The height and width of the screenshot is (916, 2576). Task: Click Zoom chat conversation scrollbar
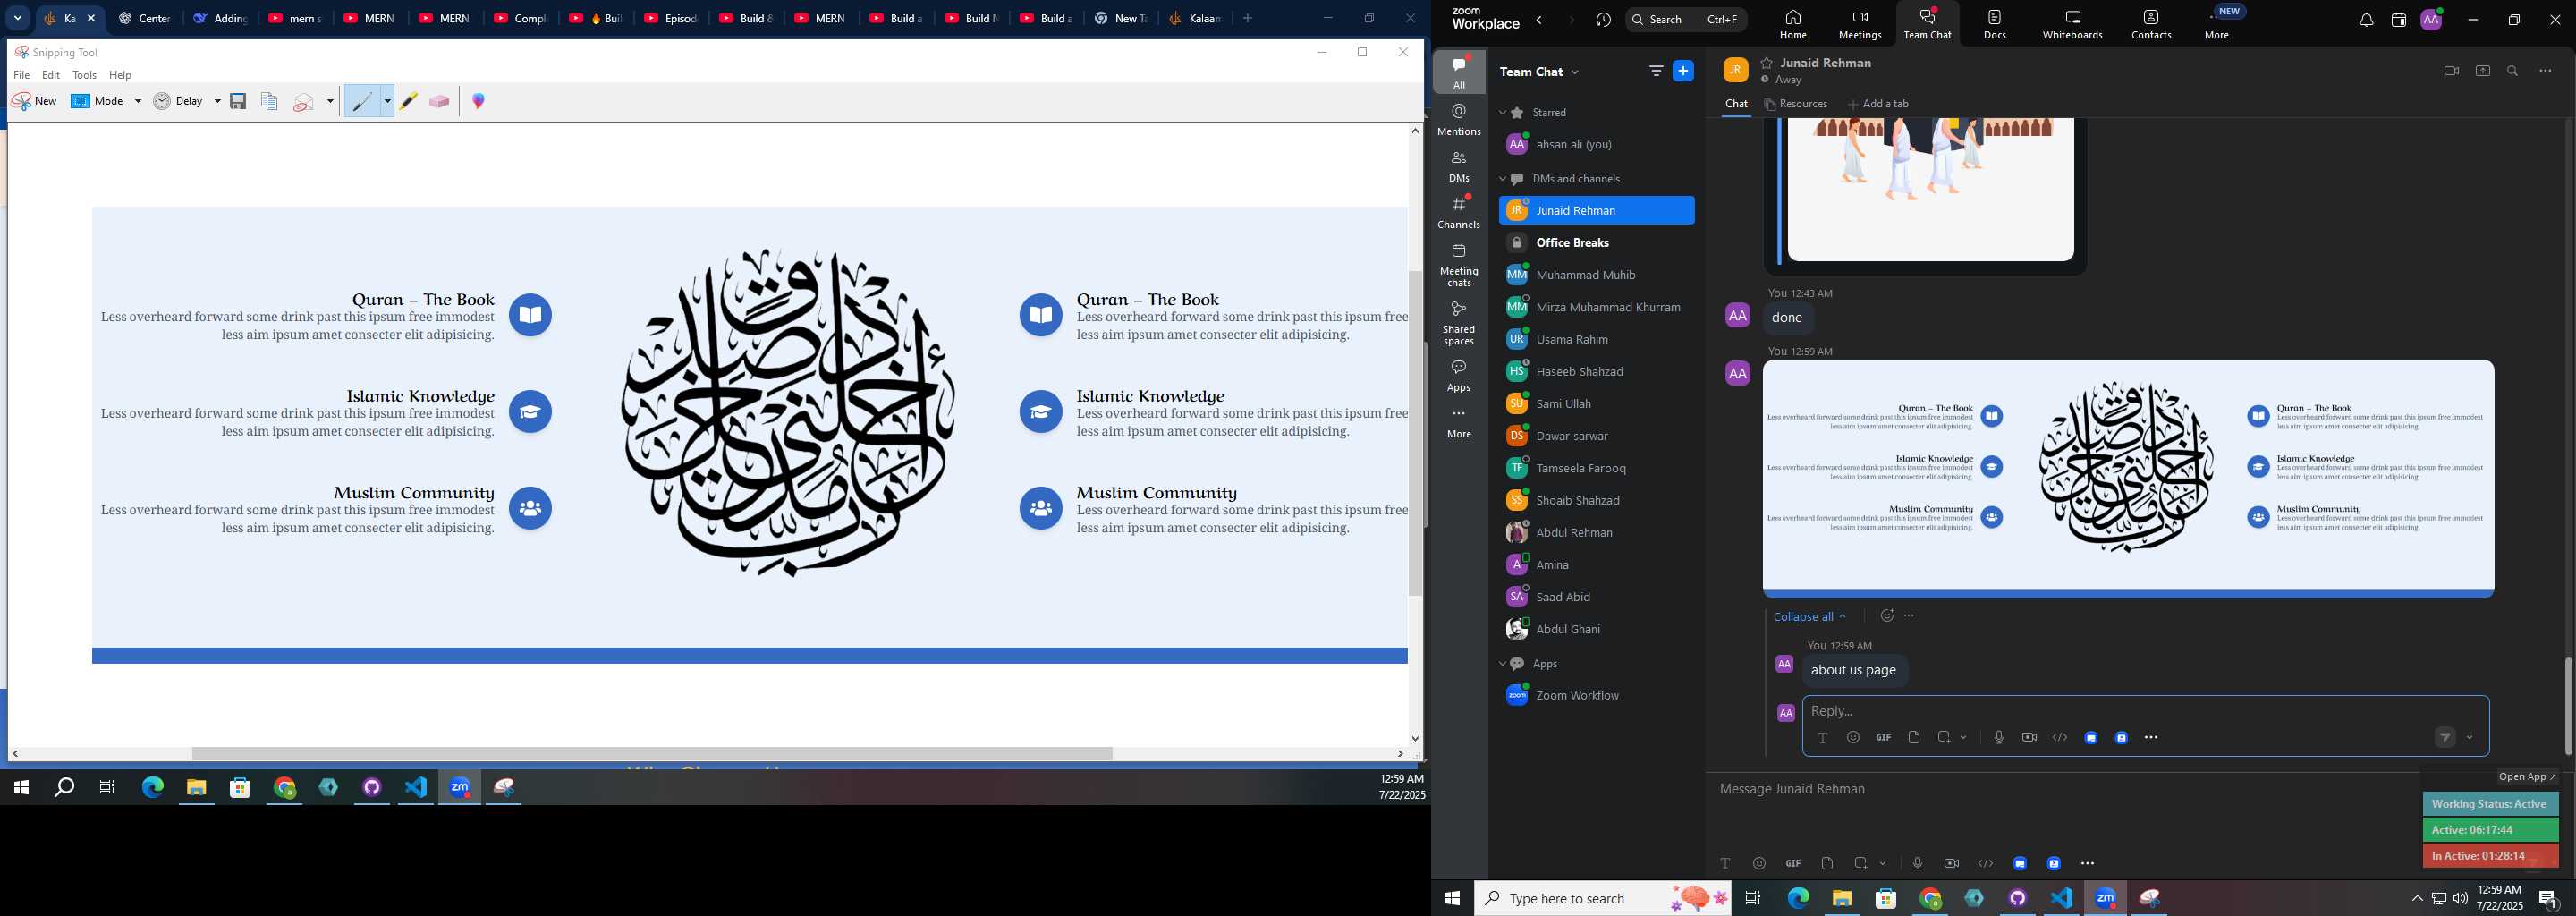click(2567, 705)
